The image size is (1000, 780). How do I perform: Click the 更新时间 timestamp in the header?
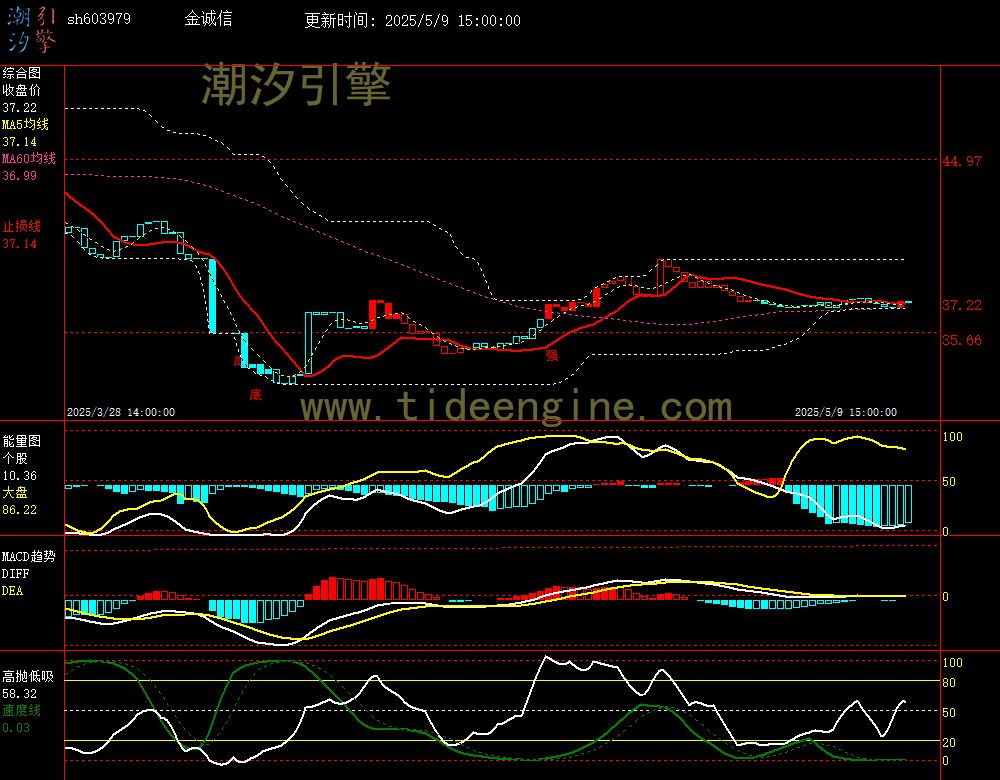[x=412, y=20]
